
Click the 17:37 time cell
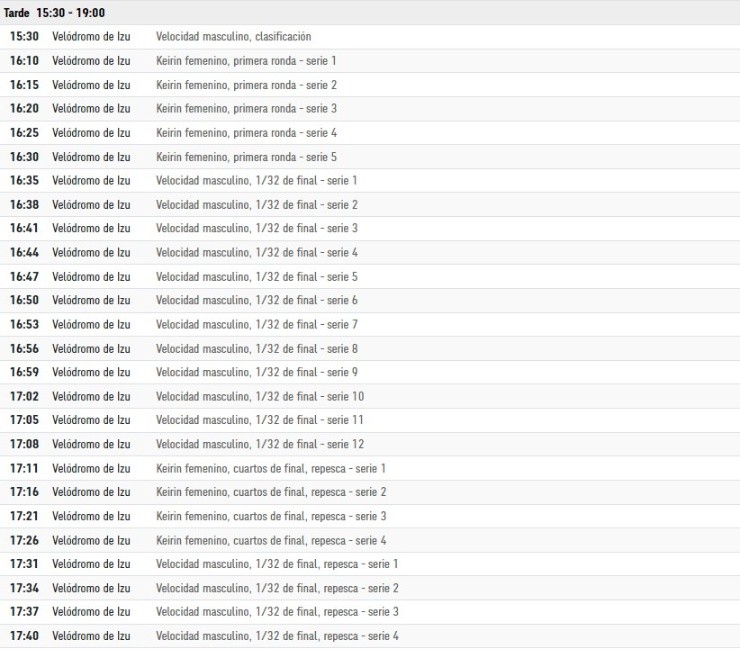pyautogui.click(x=24, y=612)
